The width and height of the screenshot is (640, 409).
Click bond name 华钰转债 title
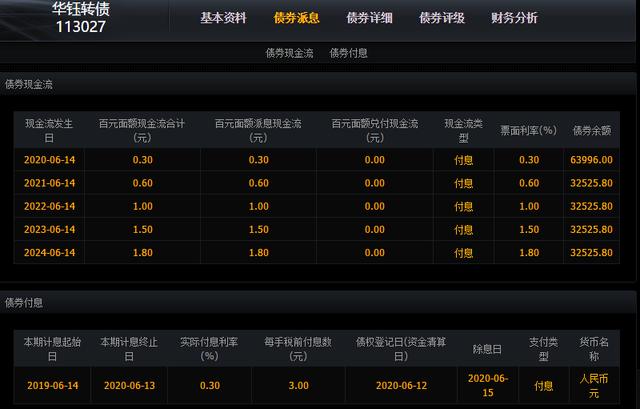81,9
